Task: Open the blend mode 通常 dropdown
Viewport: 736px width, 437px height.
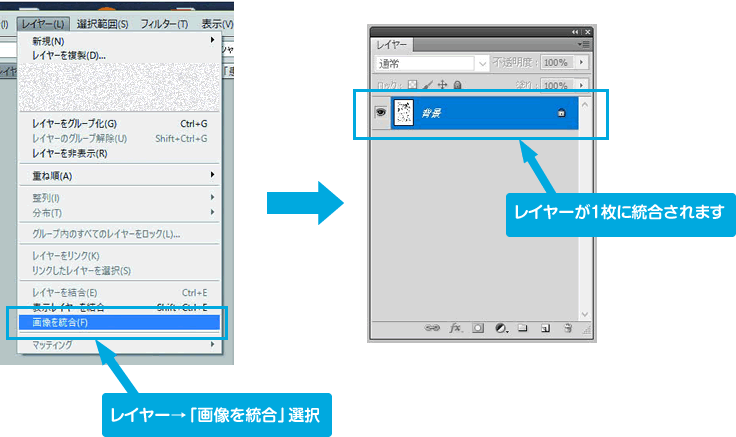Action: pos(433,63)
